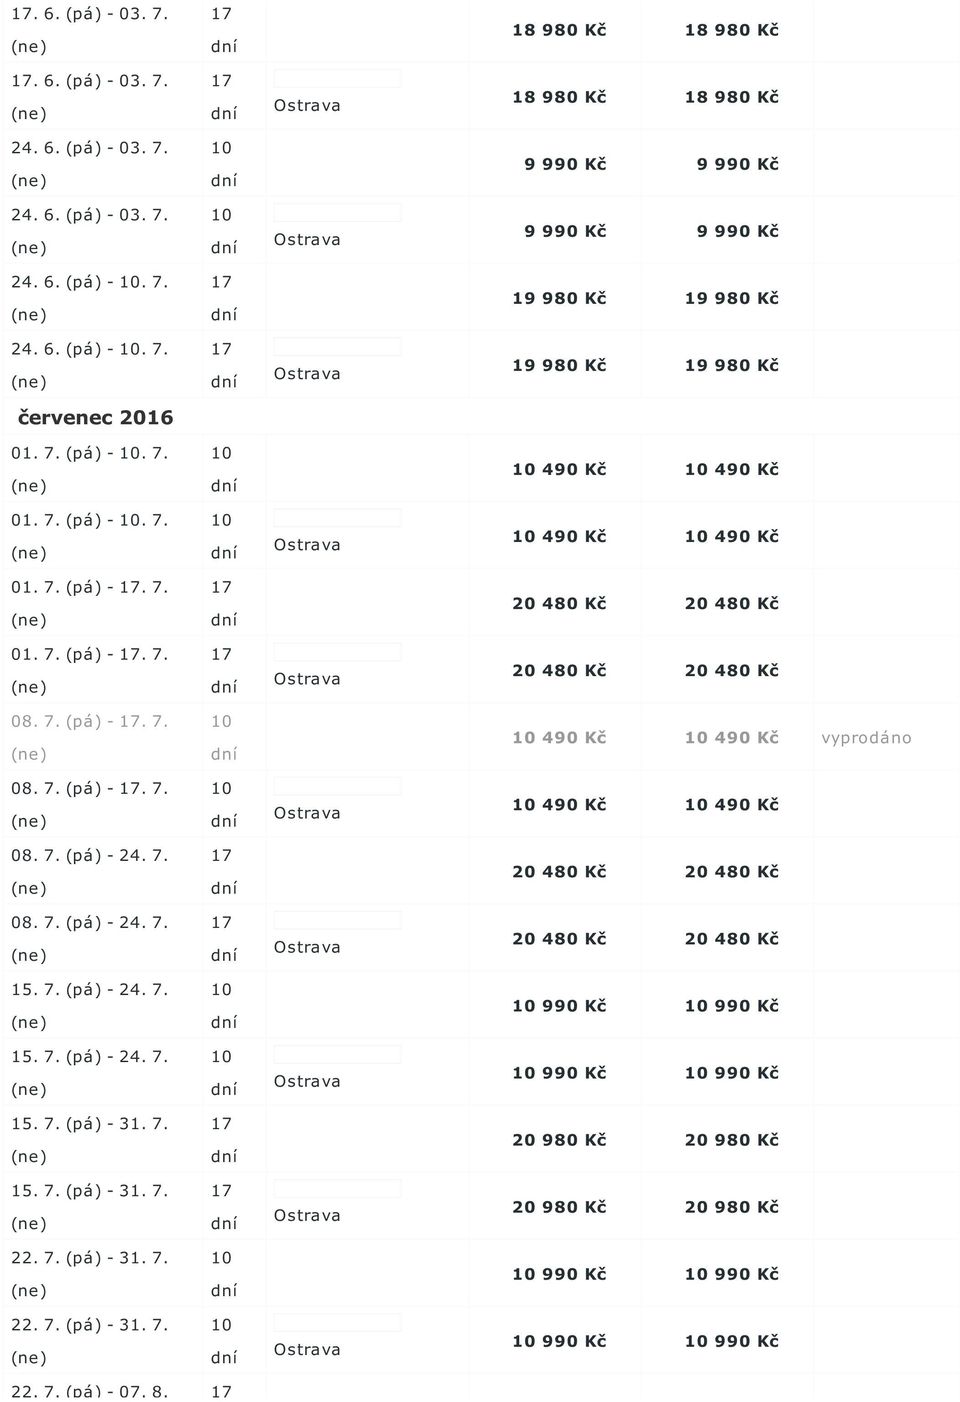Click first 9 990 Kč in Ostrava 24.6.–03.7. row
The image size is (960, 1402).
pyautogui.click(x=565, y=231)
